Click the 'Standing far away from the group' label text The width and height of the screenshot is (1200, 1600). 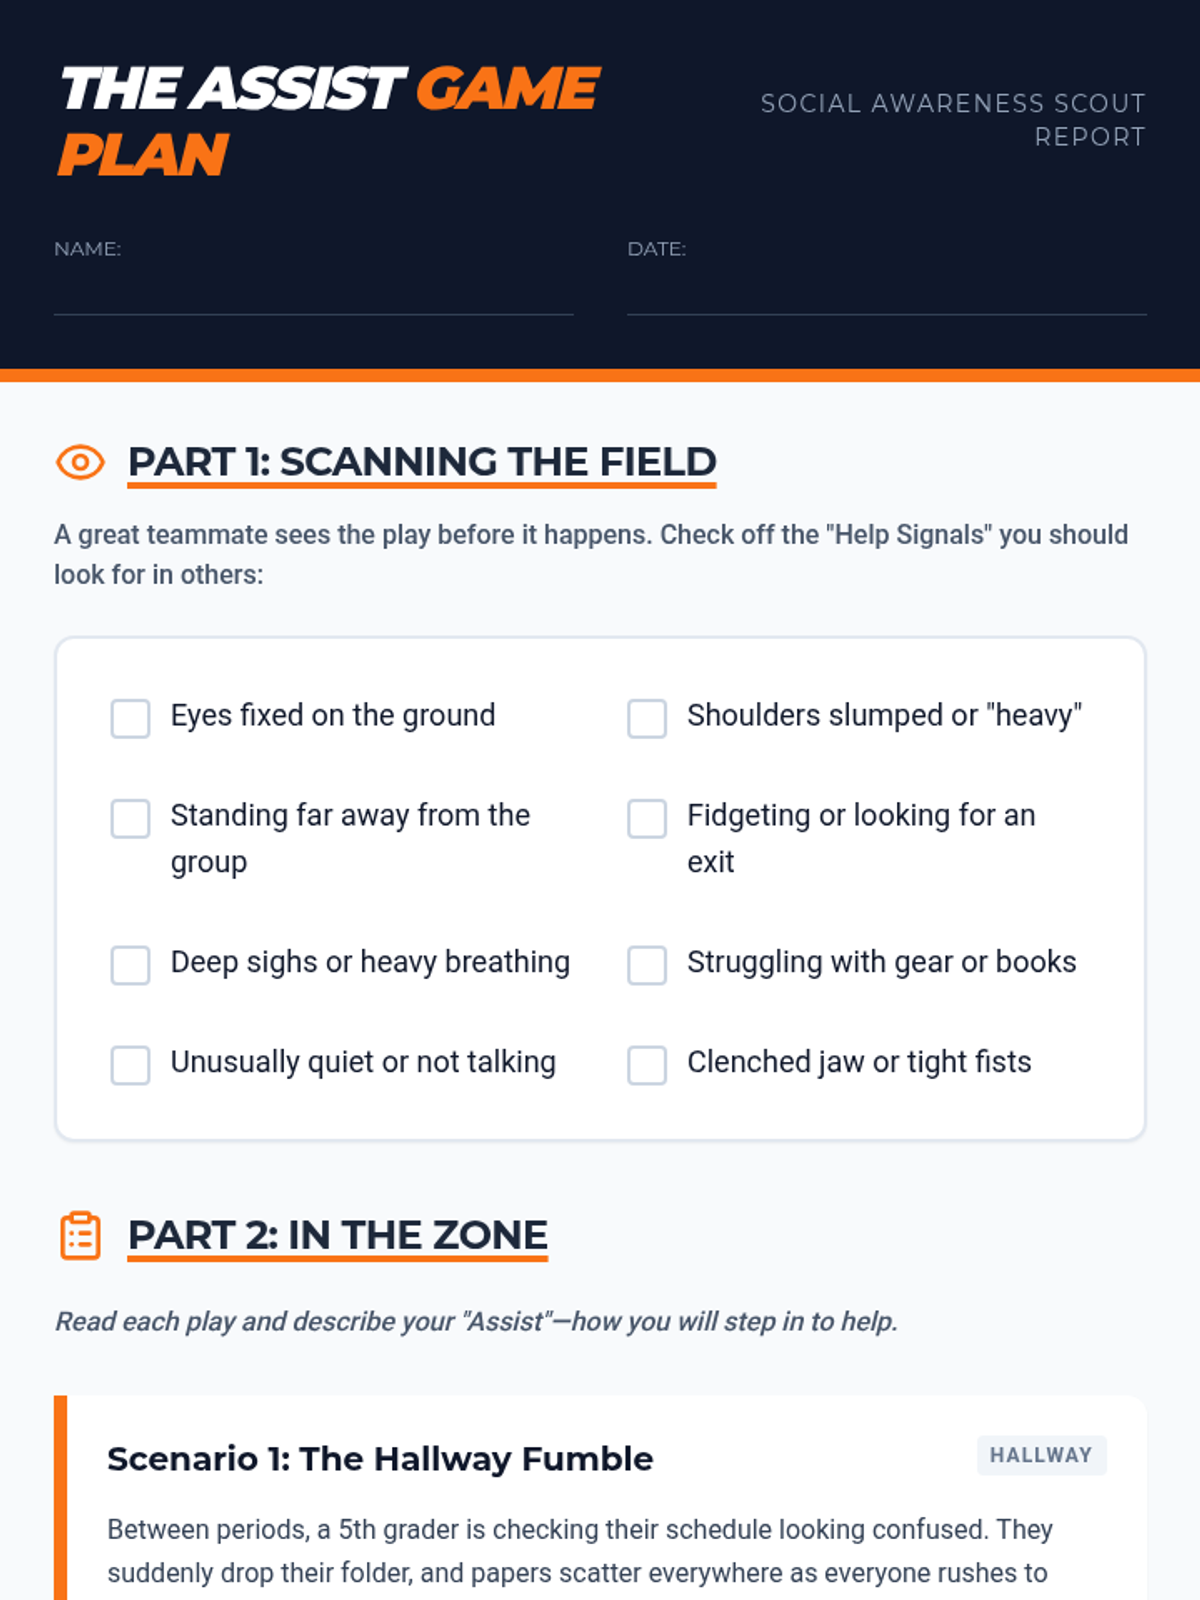point(350,838)
